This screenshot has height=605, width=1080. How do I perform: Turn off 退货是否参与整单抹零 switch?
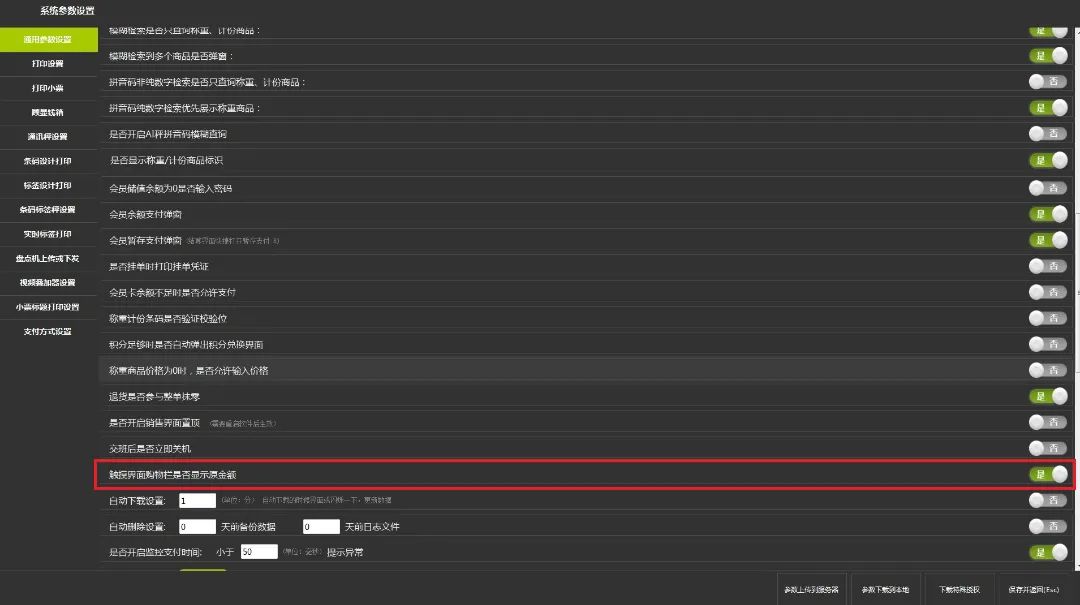pos(1048,396)
